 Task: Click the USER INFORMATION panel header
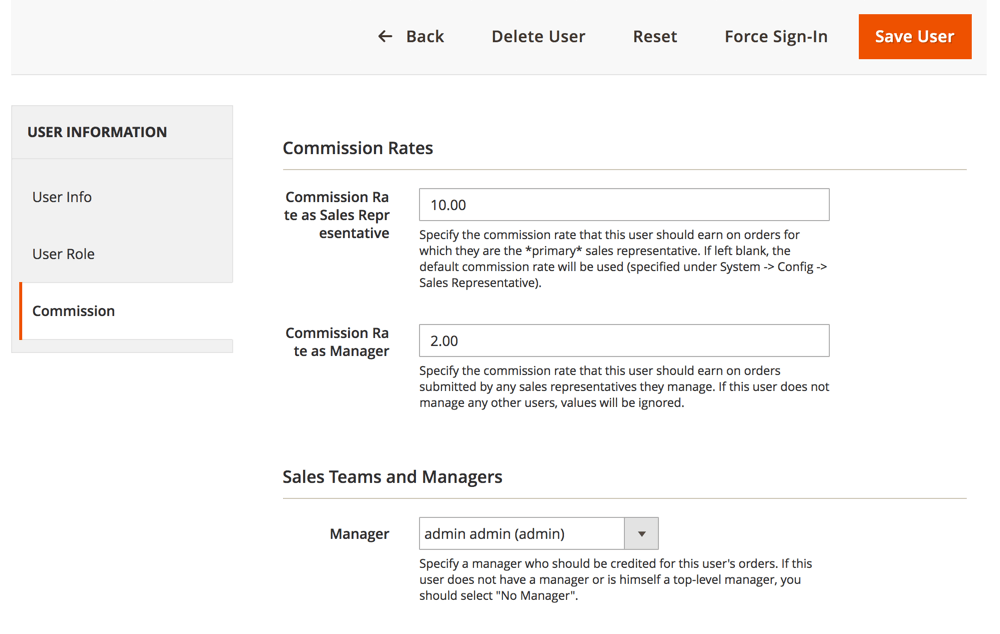[x=97, y=132]
